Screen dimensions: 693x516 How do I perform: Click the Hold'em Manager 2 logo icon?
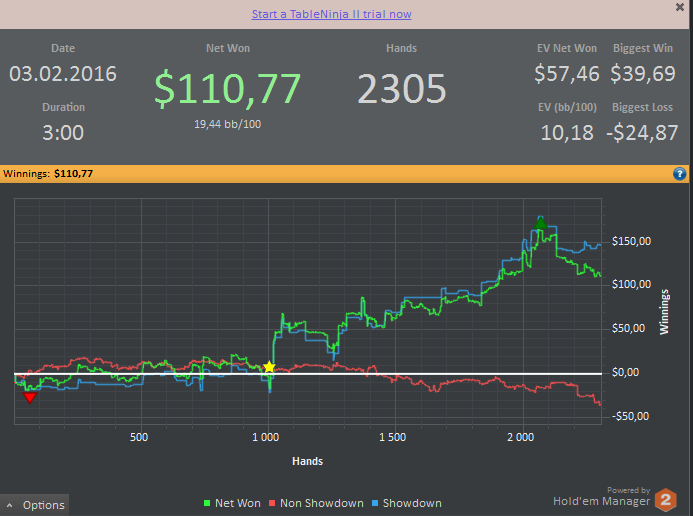point(666,500)
